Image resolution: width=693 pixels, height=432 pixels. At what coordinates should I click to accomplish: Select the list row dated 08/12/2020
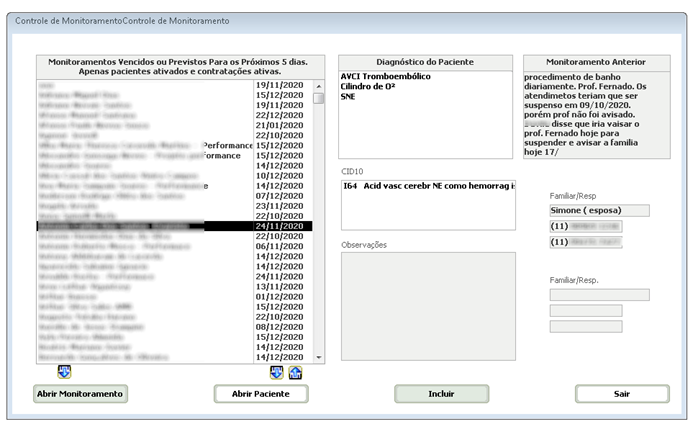point(173,326)
